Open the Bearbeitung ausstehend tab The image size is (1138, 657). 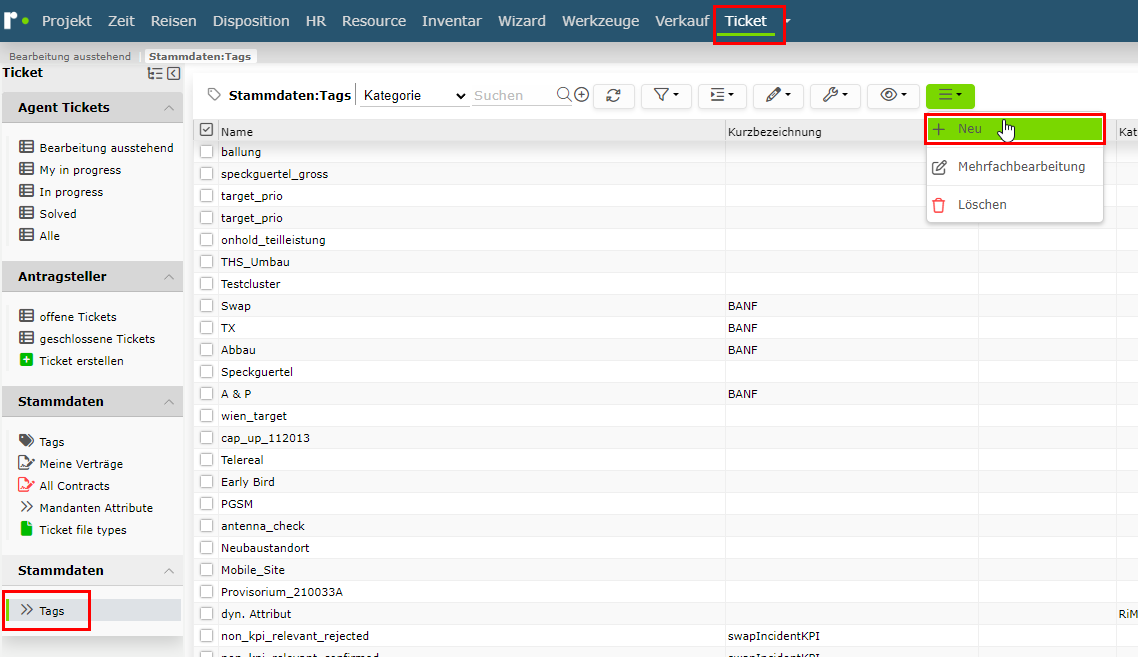coord(70,56)
